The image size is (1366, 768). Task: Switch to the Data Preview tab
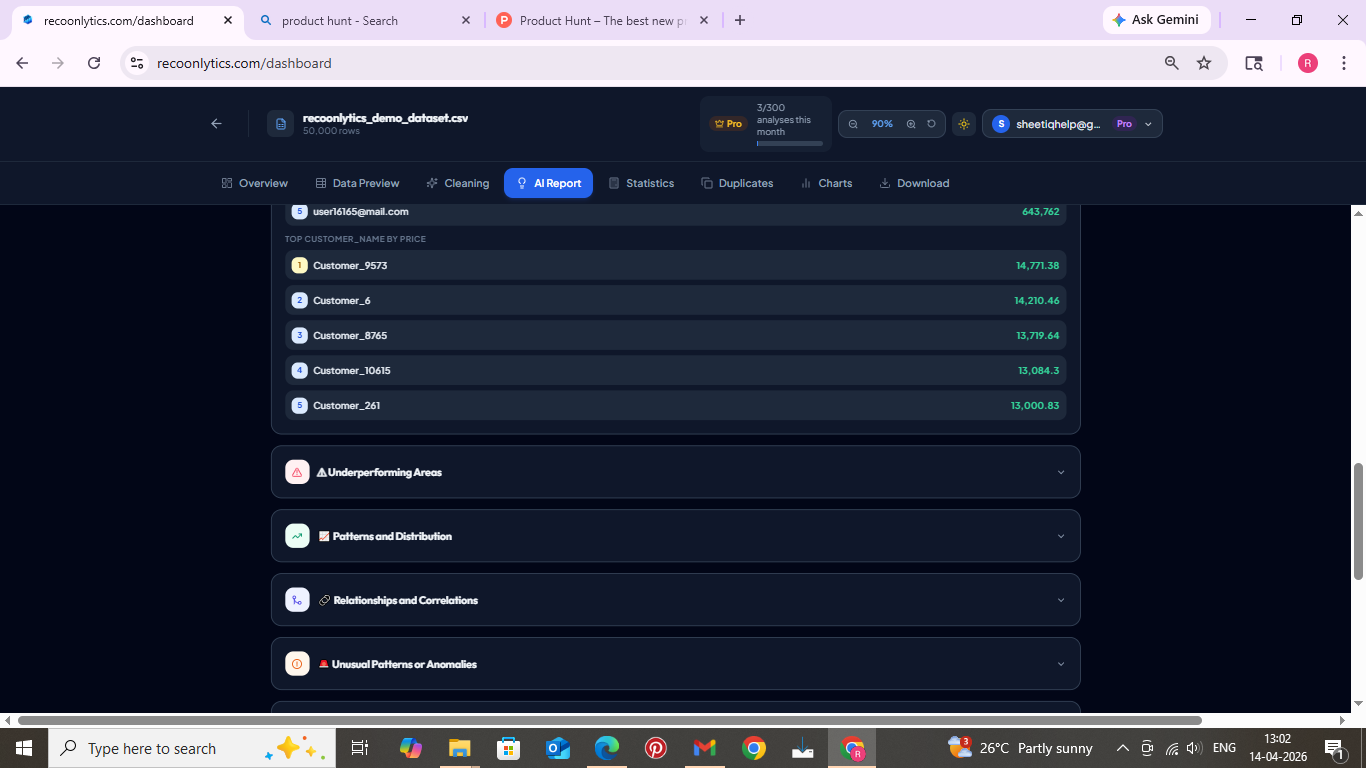(x=357, y=183)
